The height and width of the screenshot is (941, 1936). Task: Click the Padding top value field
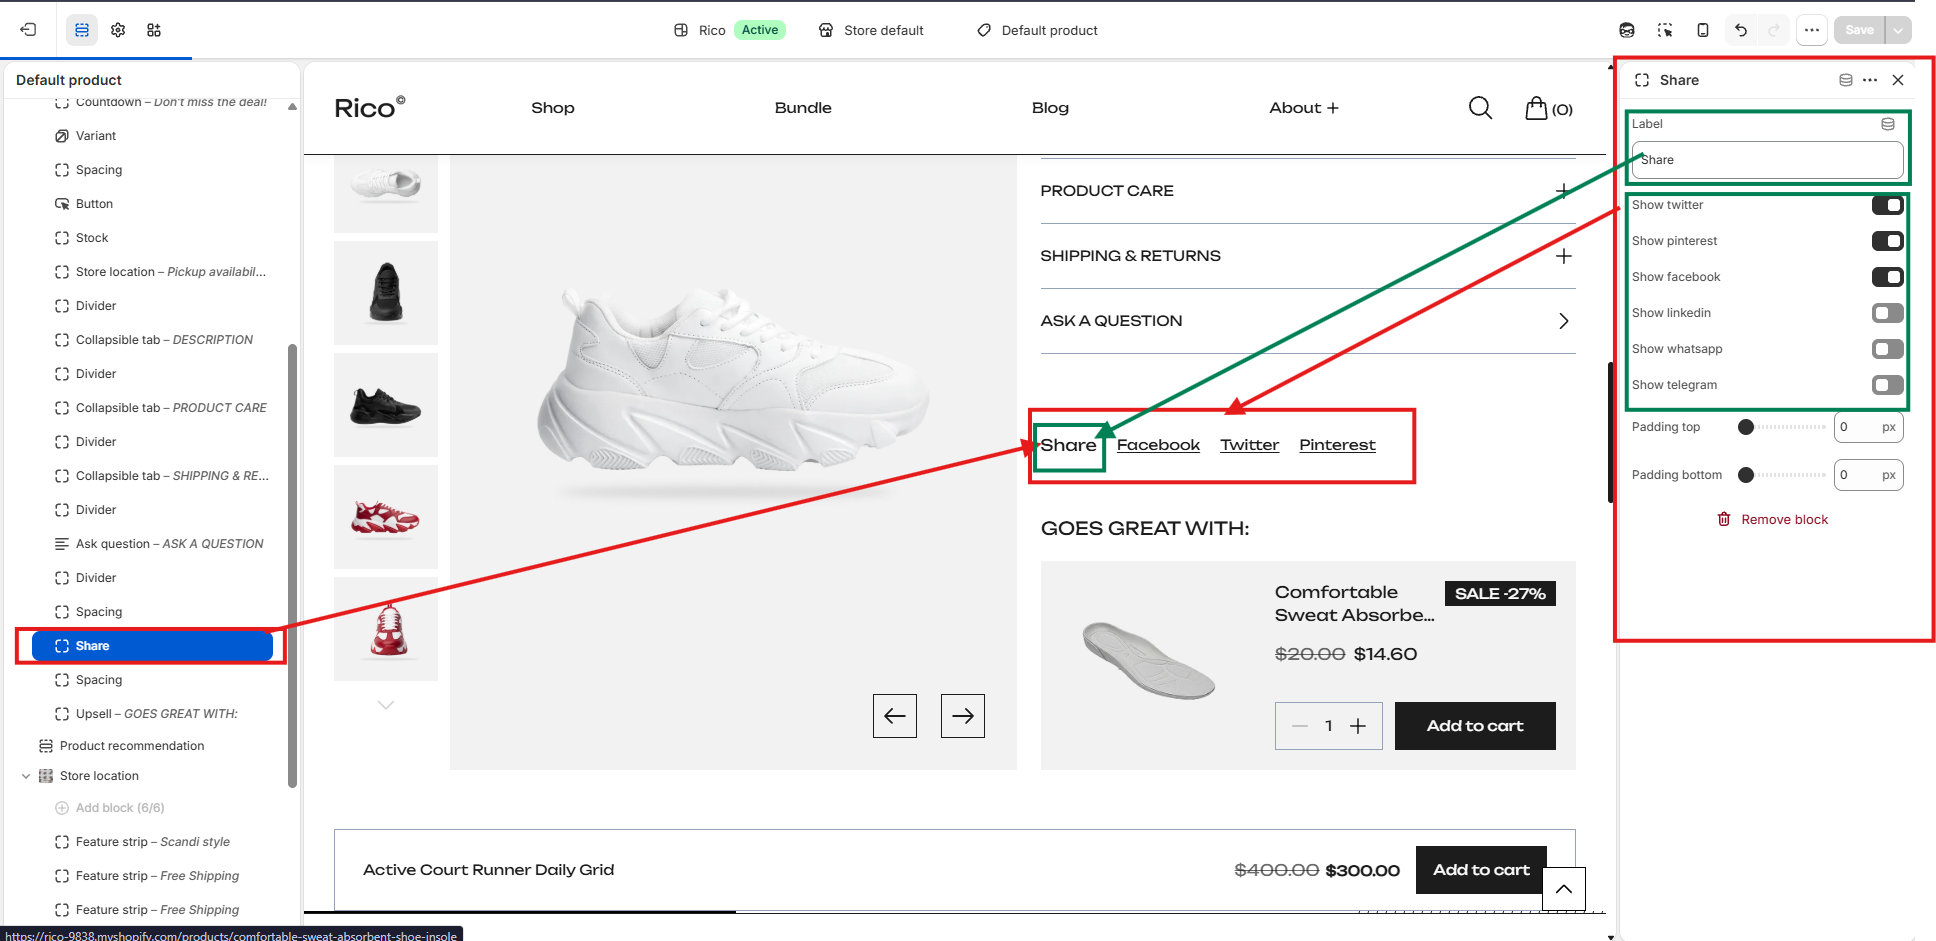click(1868, 427)
